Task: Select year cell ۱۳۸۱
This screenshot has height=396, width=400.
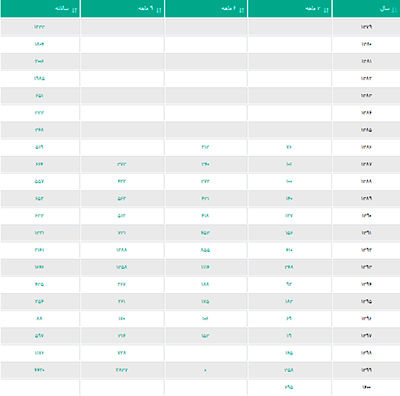Action: point(366,61)
